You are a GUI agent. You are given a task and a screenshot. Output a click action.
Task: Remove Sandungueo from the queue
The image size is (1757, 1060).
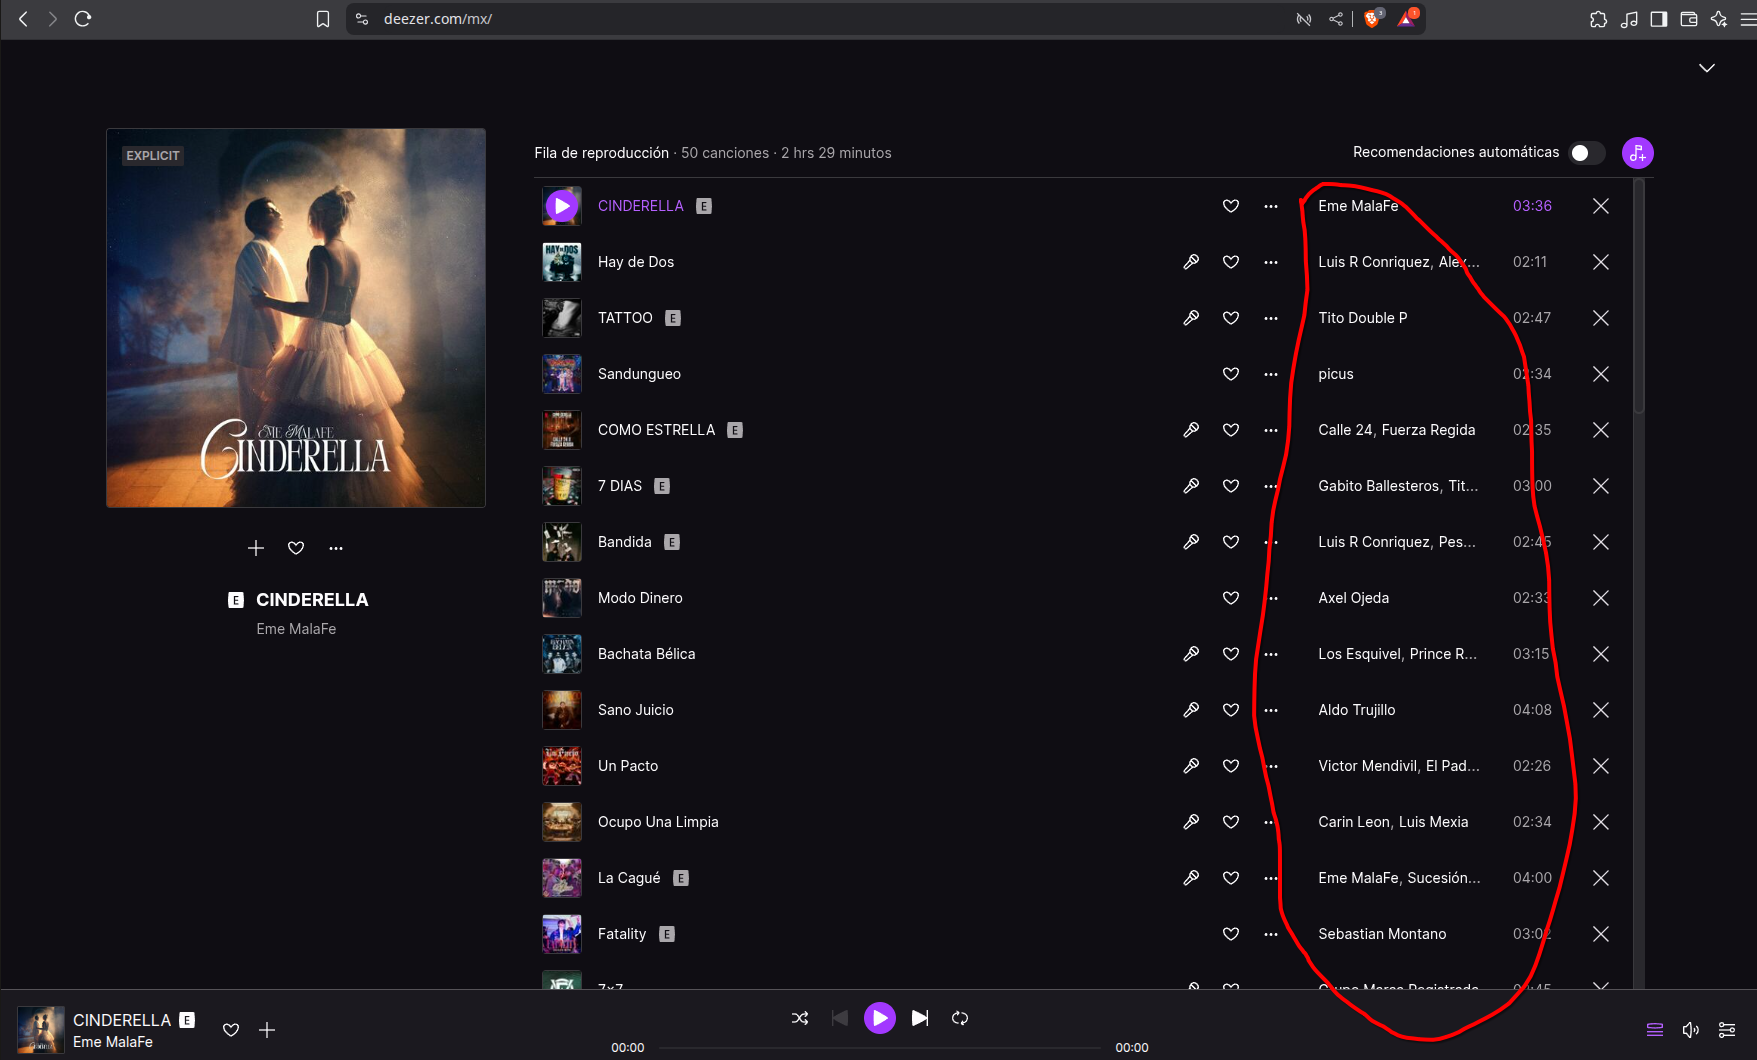pyautogui.click(x=1601, y=374)
